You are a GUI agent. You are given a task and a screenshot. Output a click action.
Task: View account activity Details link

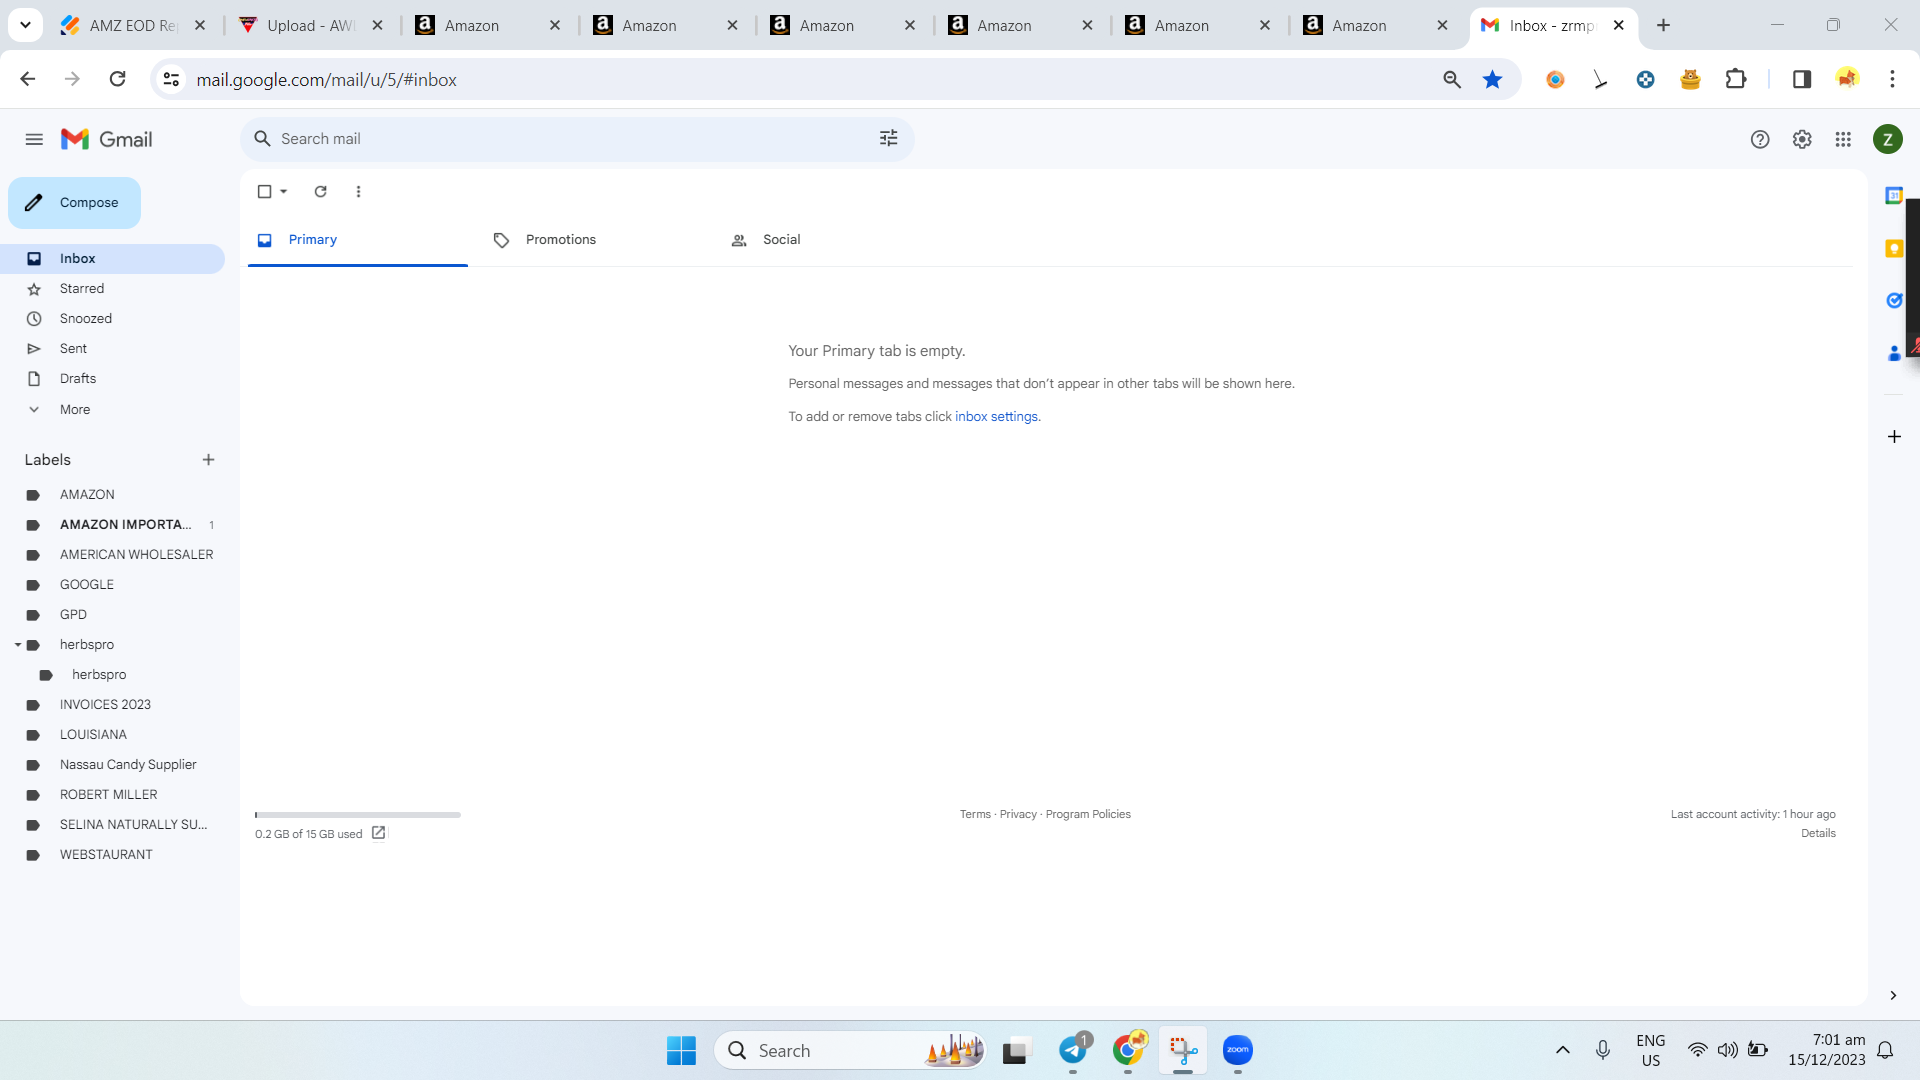[1818, 833]
